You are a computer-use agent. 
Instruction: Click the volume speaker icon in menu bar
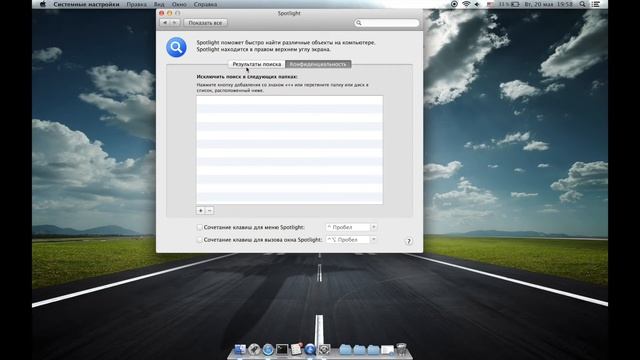pos(477,4)
